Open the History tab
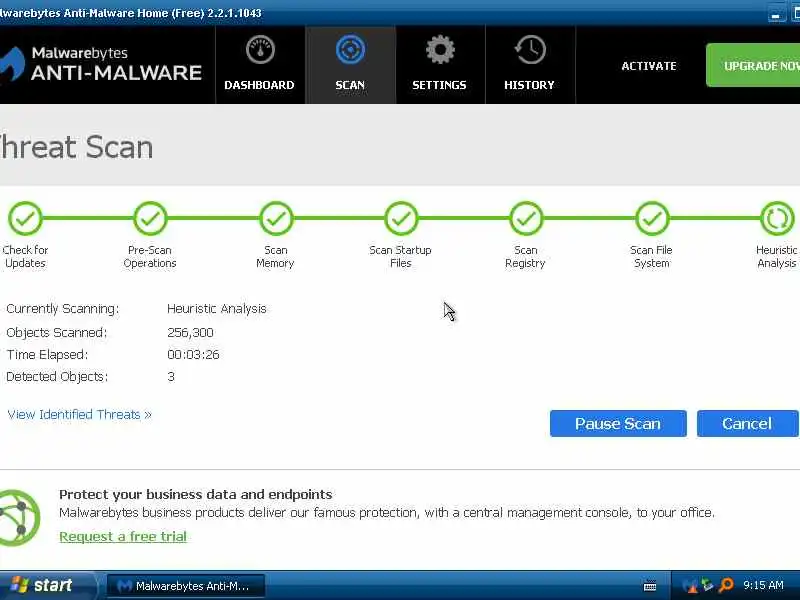This screenshot has width=800, height=600. coord(530,65)
